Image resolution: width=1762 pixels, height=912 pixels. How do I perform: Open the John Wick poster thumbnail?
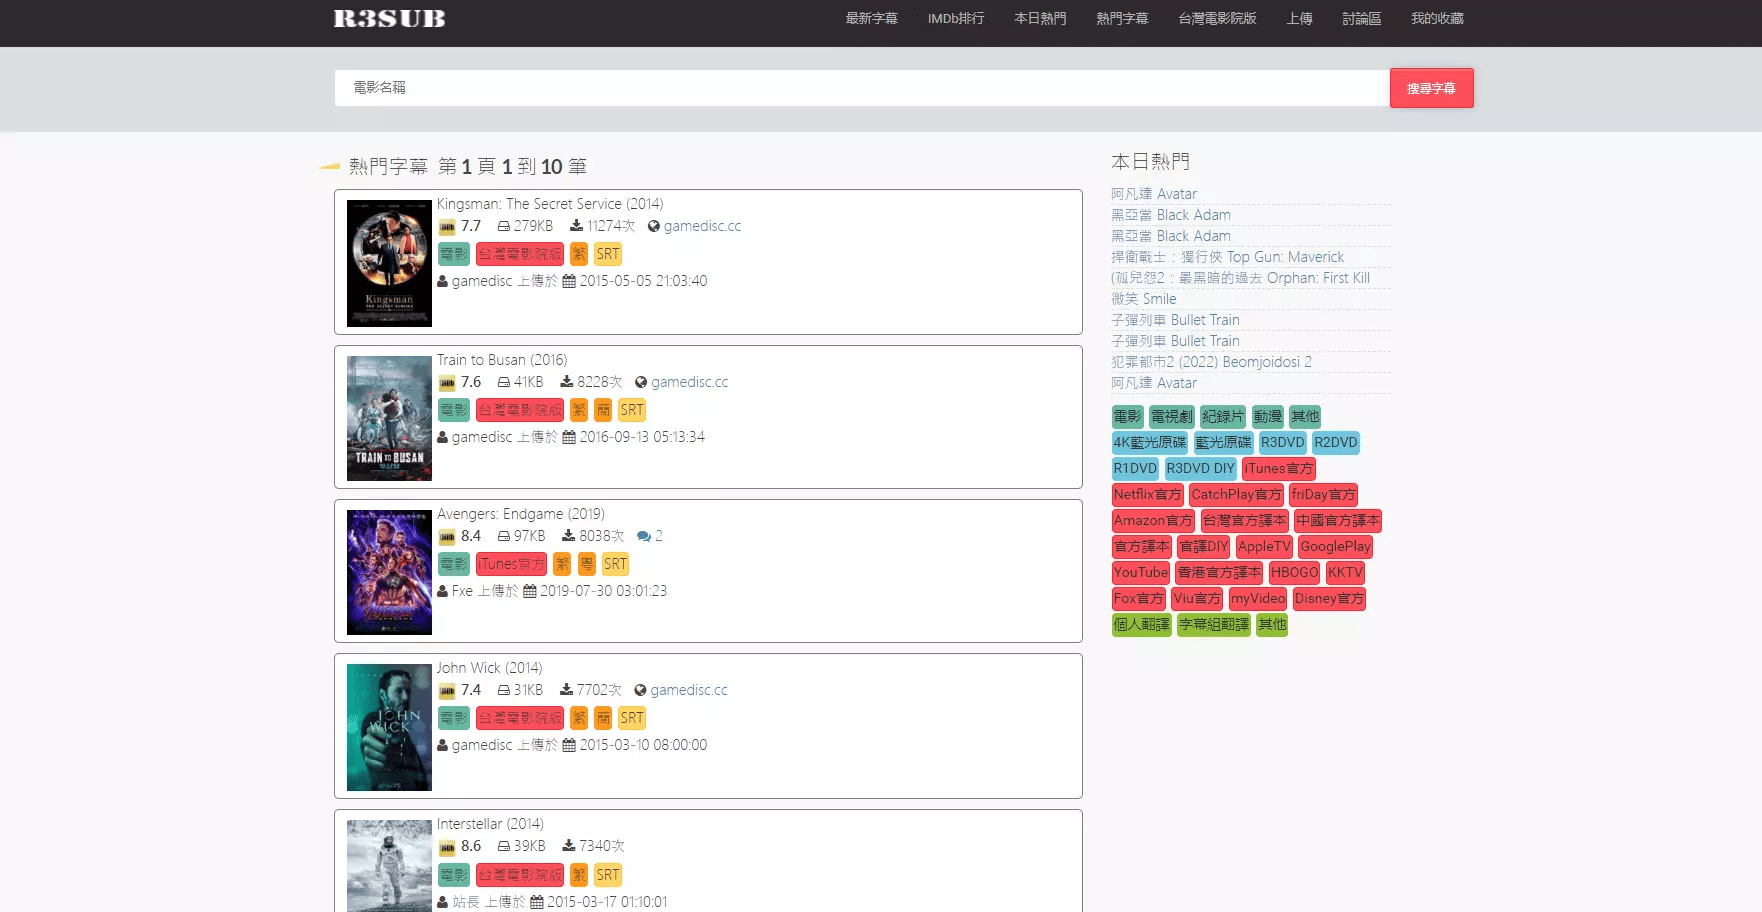389,727
